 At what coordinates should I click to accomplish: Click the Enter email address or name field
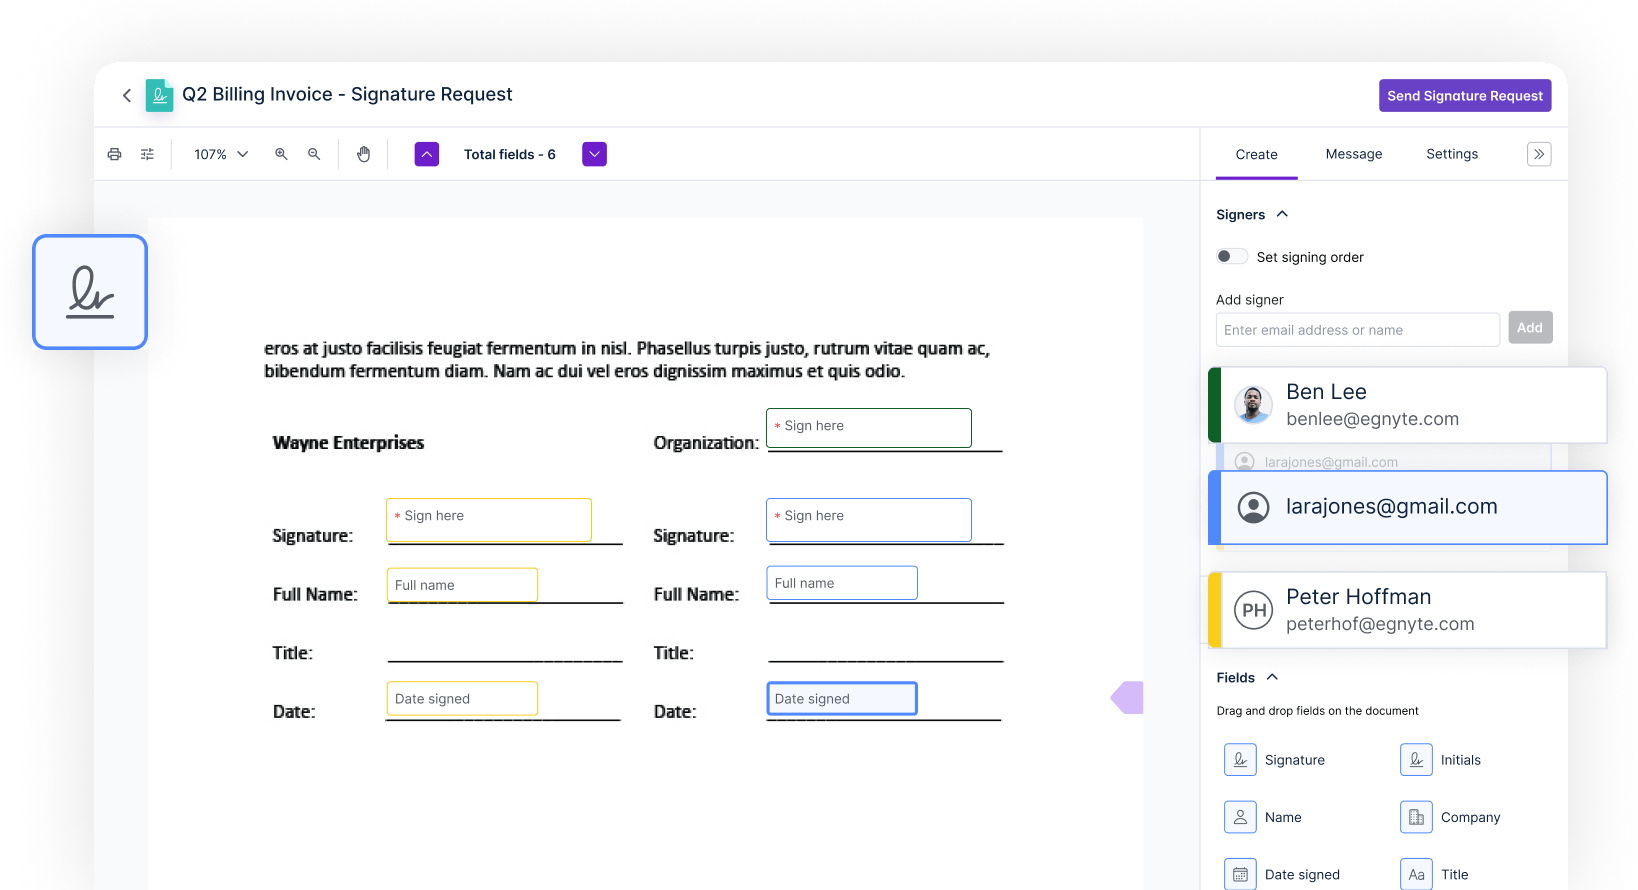[1358, 330]
